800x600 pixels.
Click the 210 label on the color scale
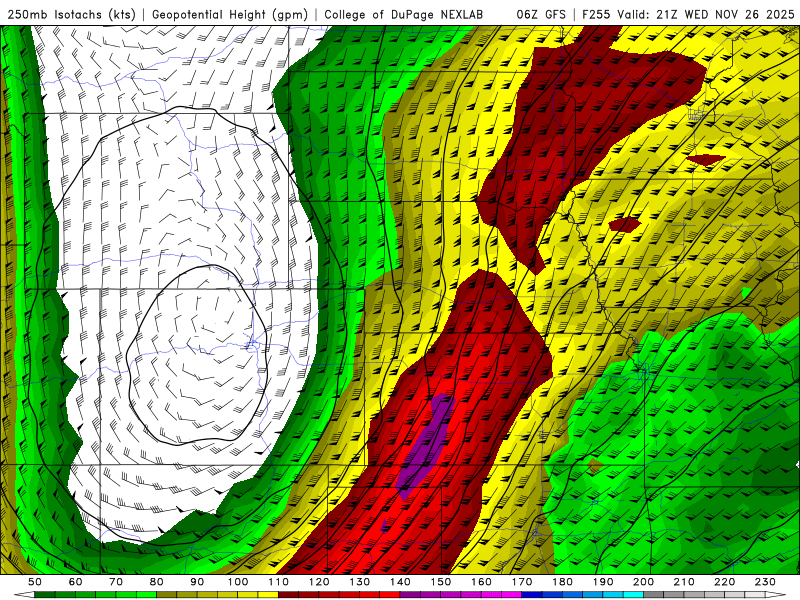click(x=684, y=582)
